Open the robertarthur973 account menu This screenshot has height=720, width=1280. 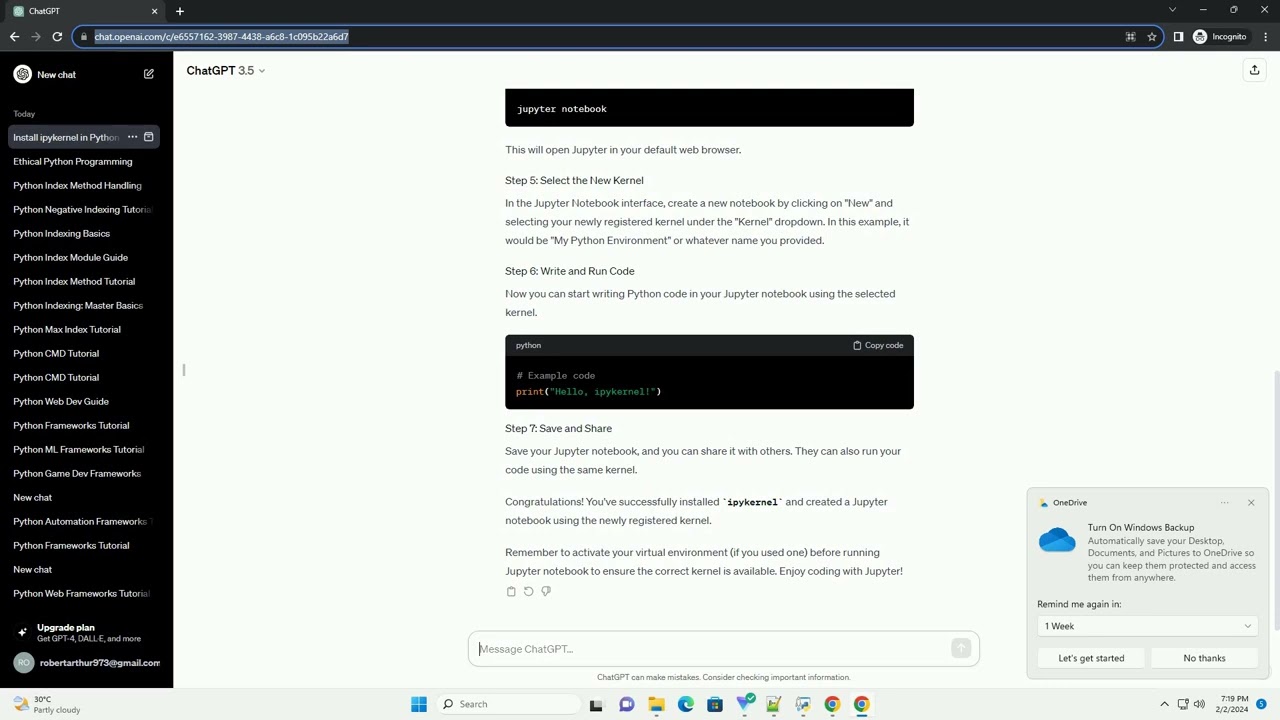(x=86, y=662)
